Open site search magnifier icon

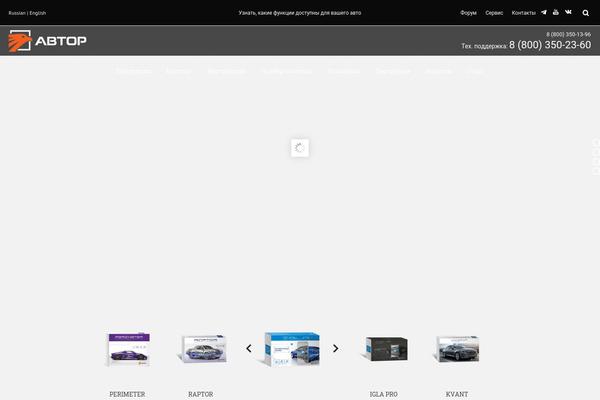[x=585, y=13]
